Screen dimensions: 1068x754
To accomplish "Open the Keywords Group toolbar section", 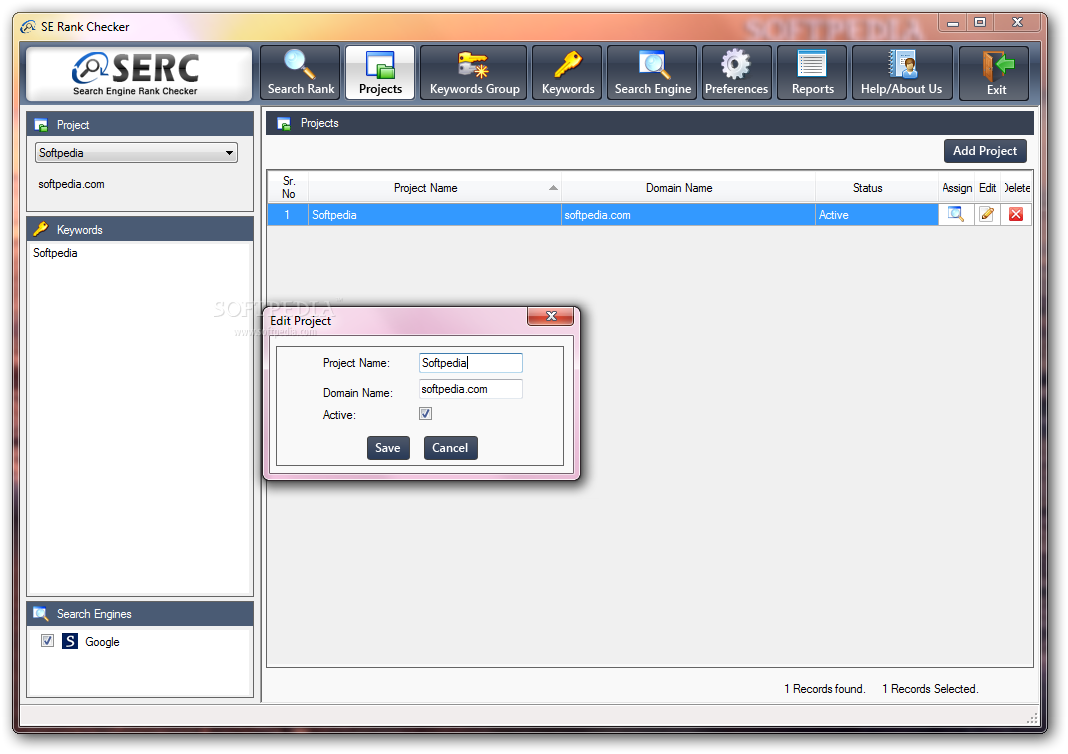I will tap(474, 73).
